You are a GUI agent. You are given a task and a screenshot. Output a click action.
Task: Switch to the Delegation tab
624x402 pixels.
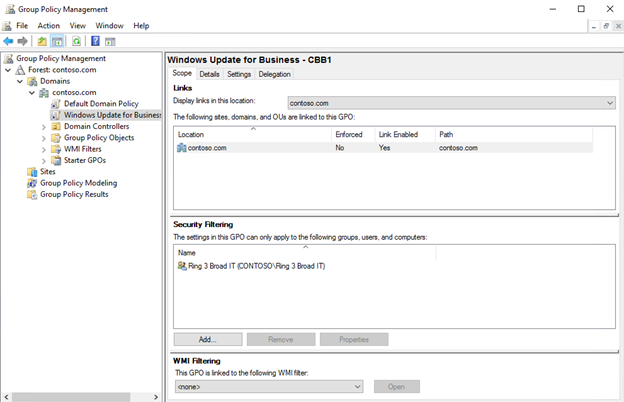pos(275,74)
